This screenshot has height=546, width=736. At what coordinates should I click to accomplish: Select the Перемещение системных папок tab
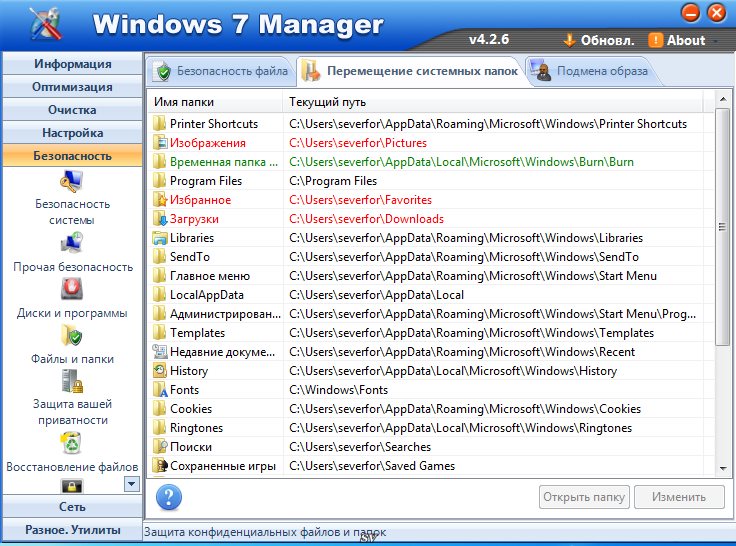(x=411, y=71)
